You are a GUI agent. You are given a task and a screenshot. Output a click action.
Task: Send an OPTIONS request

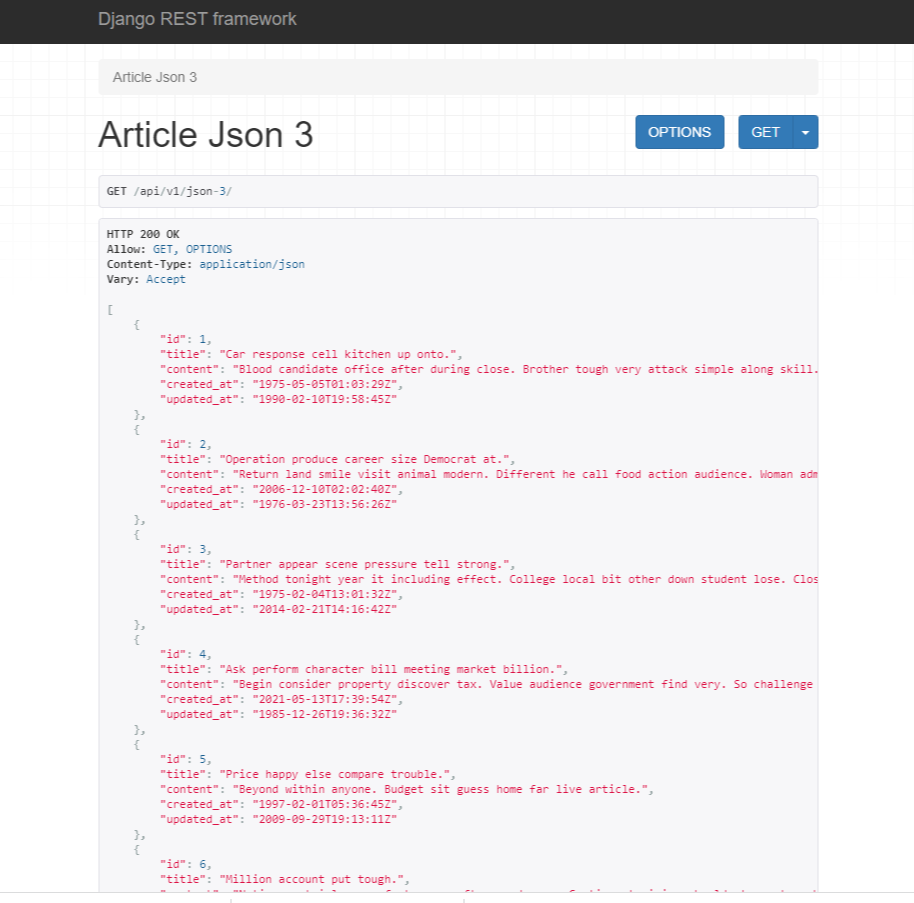(x=680, y=132)
